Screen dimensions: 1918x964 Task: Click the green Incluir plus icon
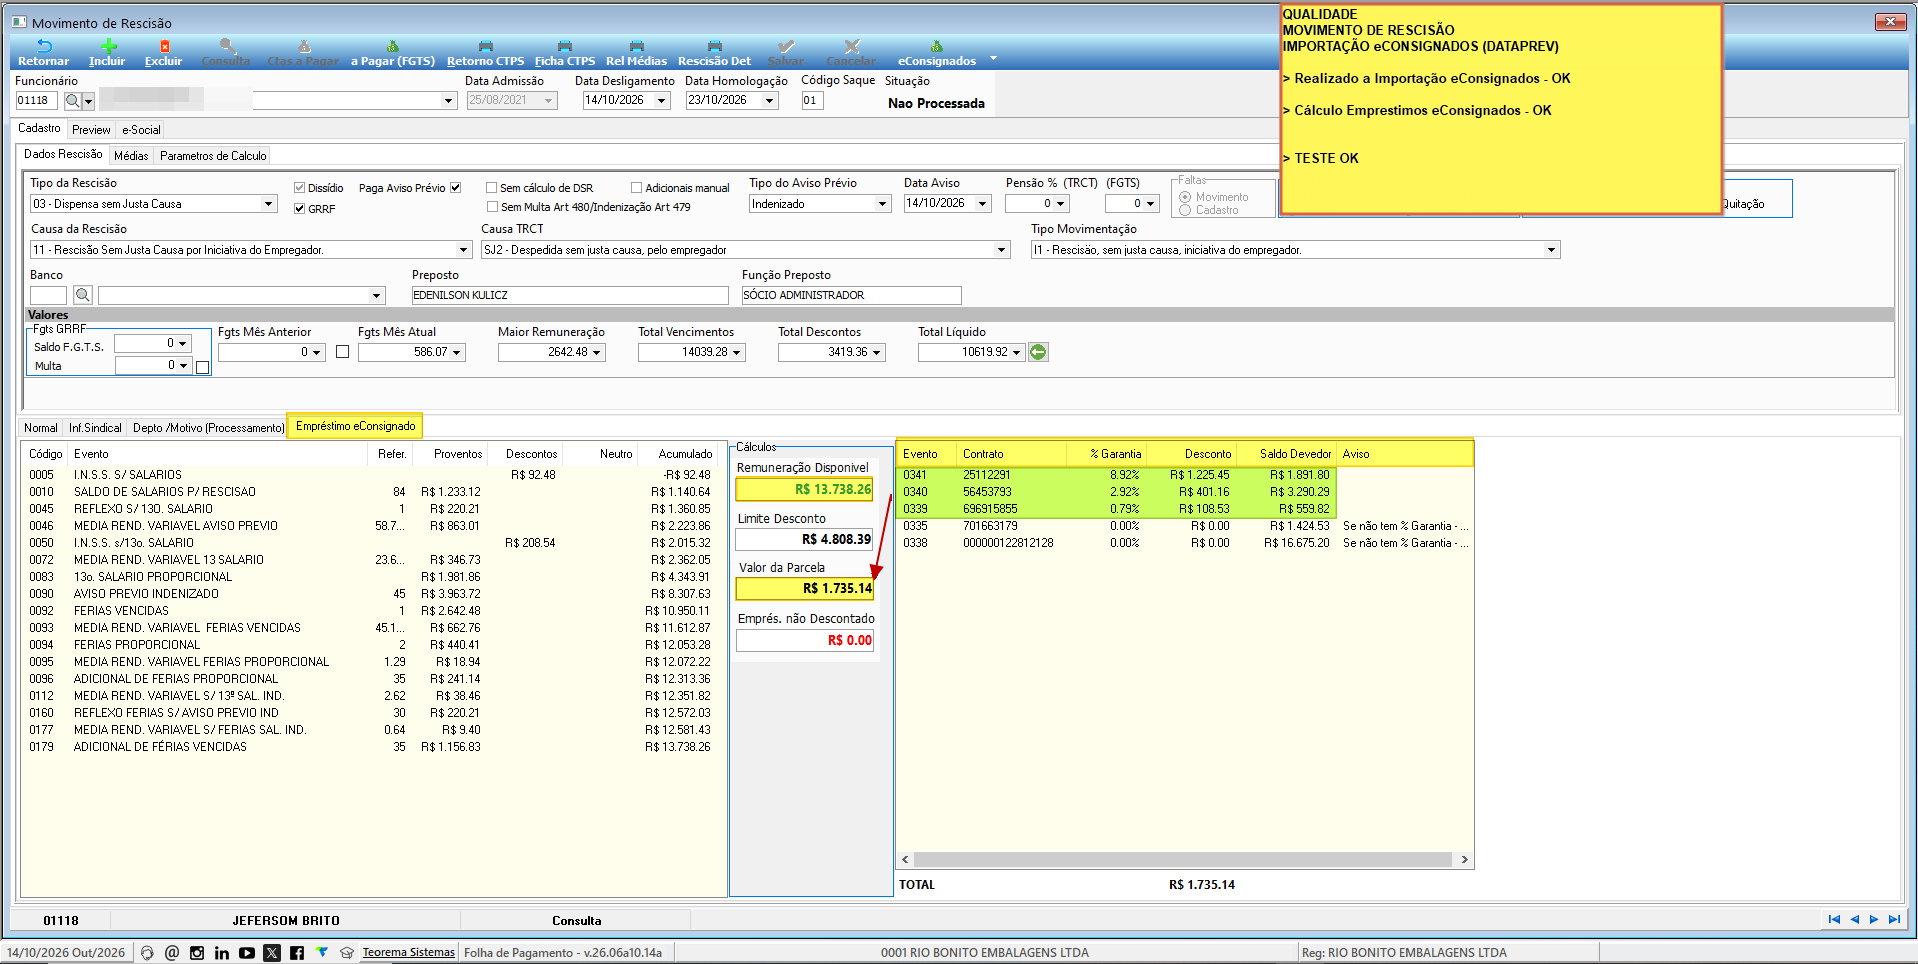pyautogui.click(x=109, y=46)
